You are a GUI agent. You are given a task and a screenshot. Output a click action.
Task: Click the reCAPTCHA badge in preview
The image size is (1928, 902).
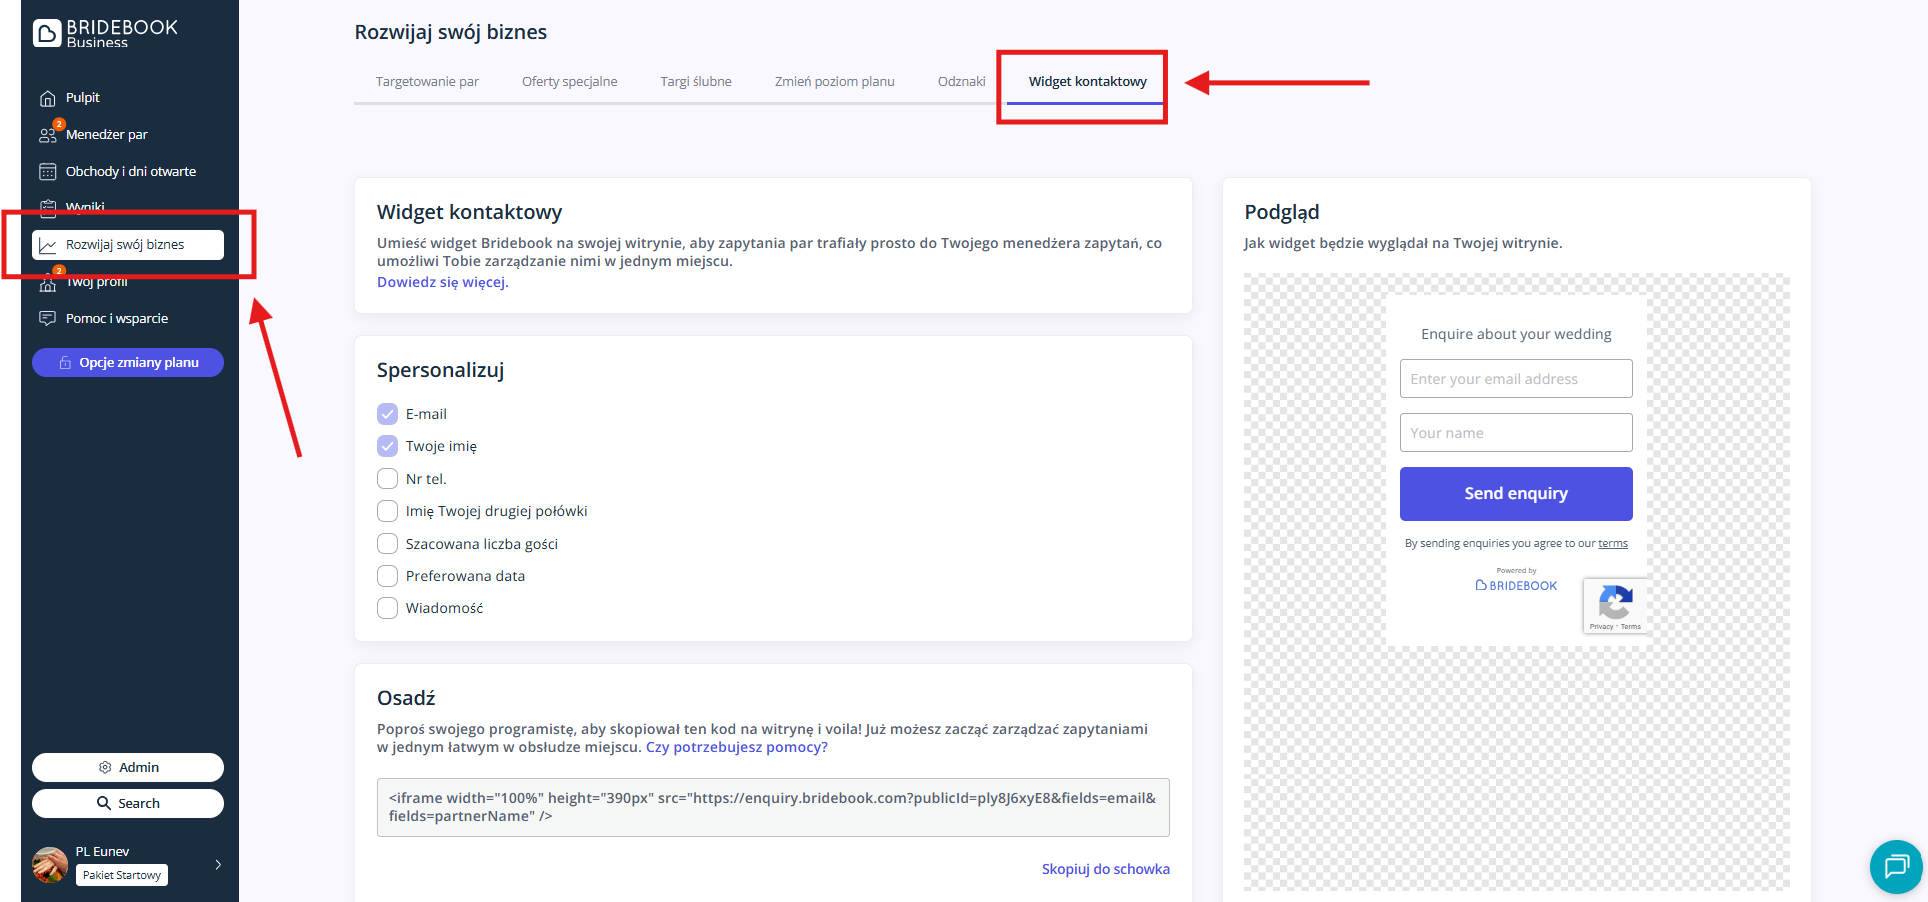1615,606
